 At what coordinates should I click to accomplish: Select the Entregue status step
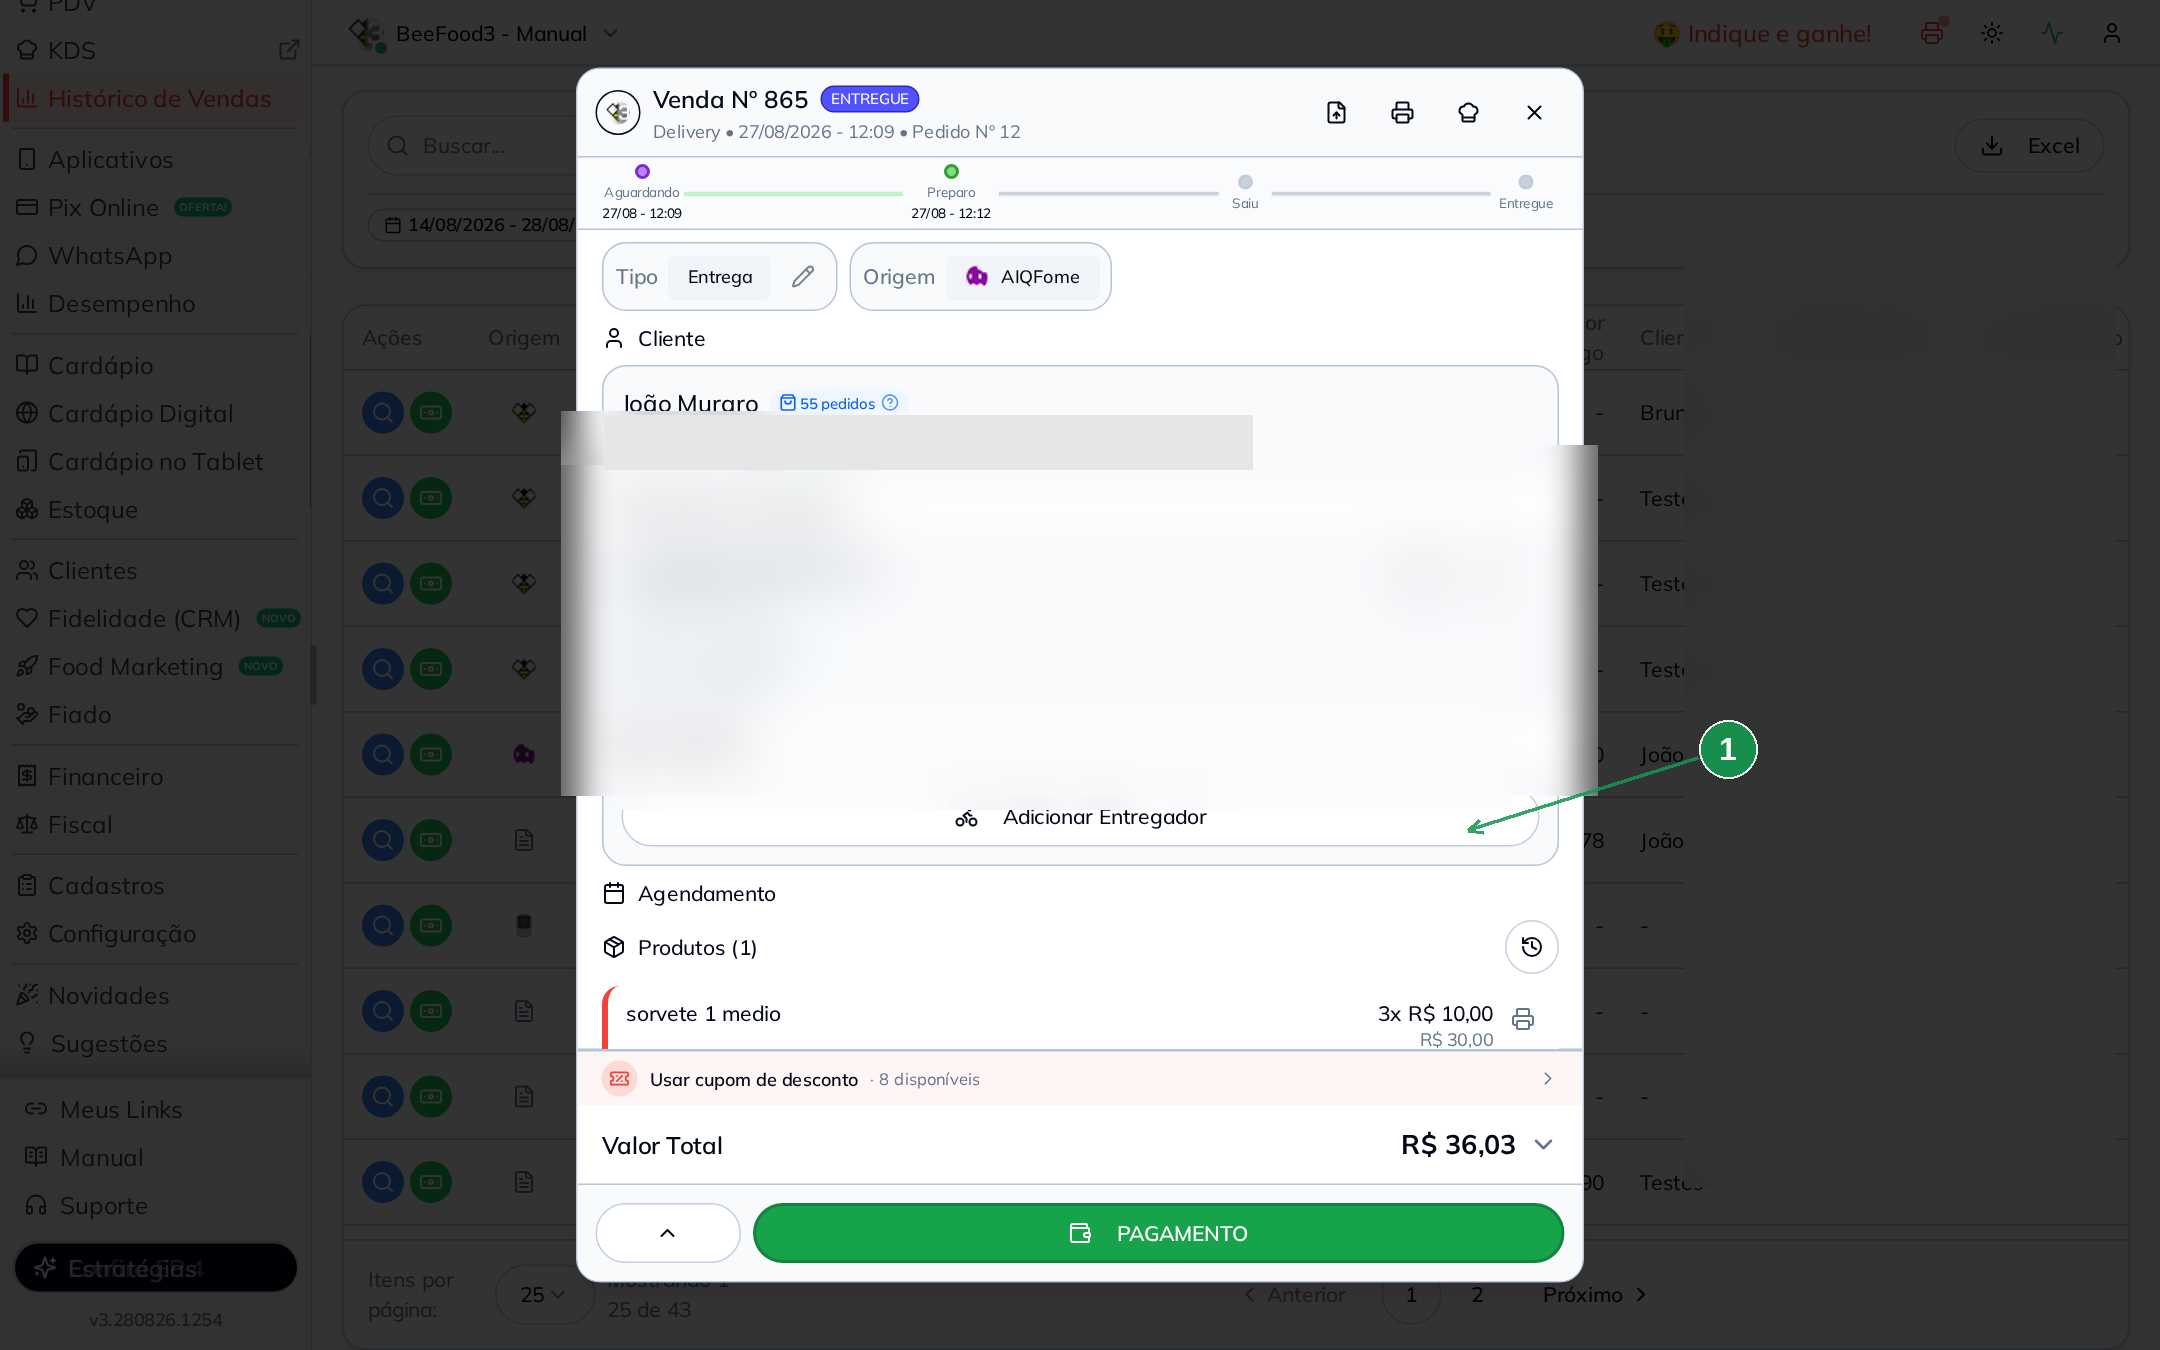1526,192
